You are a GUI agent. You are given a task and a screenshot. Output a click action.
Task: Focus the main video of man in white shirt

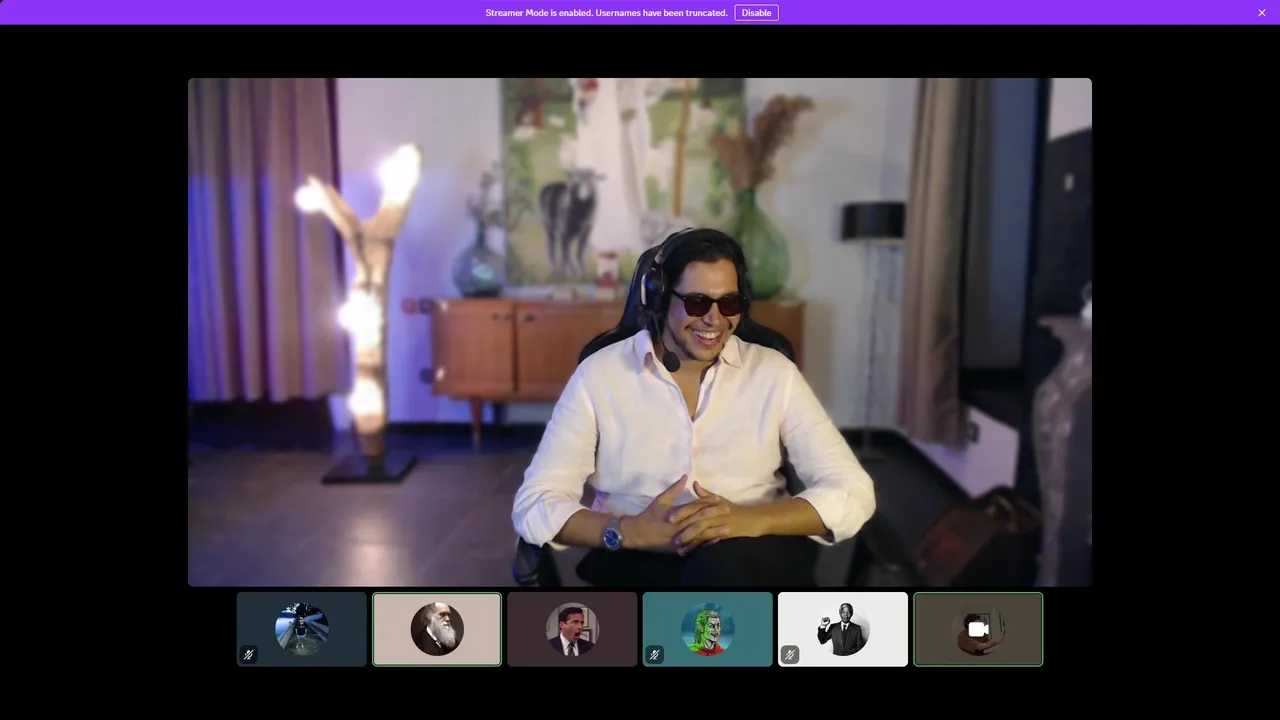pyautogui.click(x=640, y=332)
